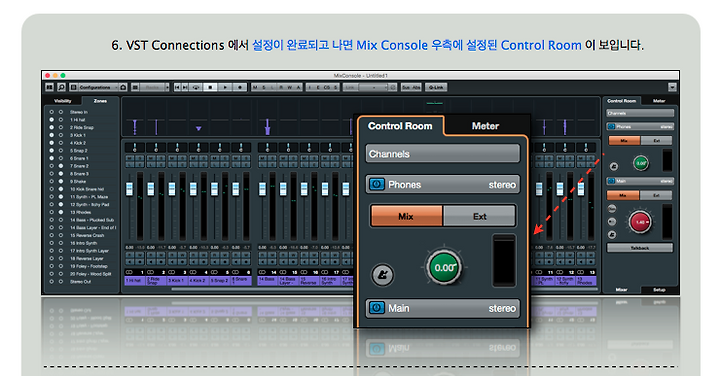
Task: Start playback in MixConsole toolbar
Action: tap(225, 87)
